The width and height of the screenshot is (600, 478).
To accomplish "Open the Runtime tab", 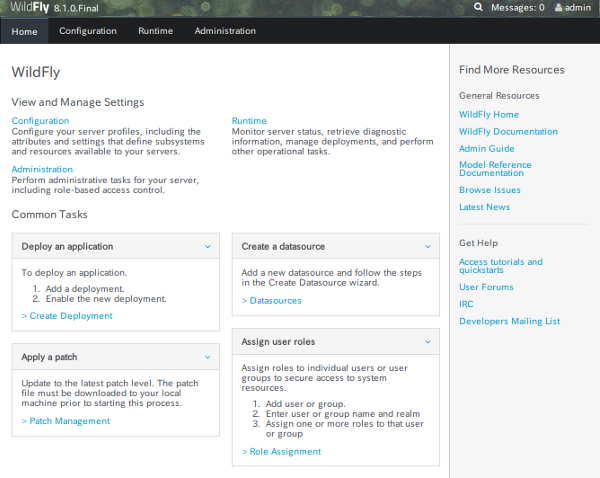I will (155, 31).
